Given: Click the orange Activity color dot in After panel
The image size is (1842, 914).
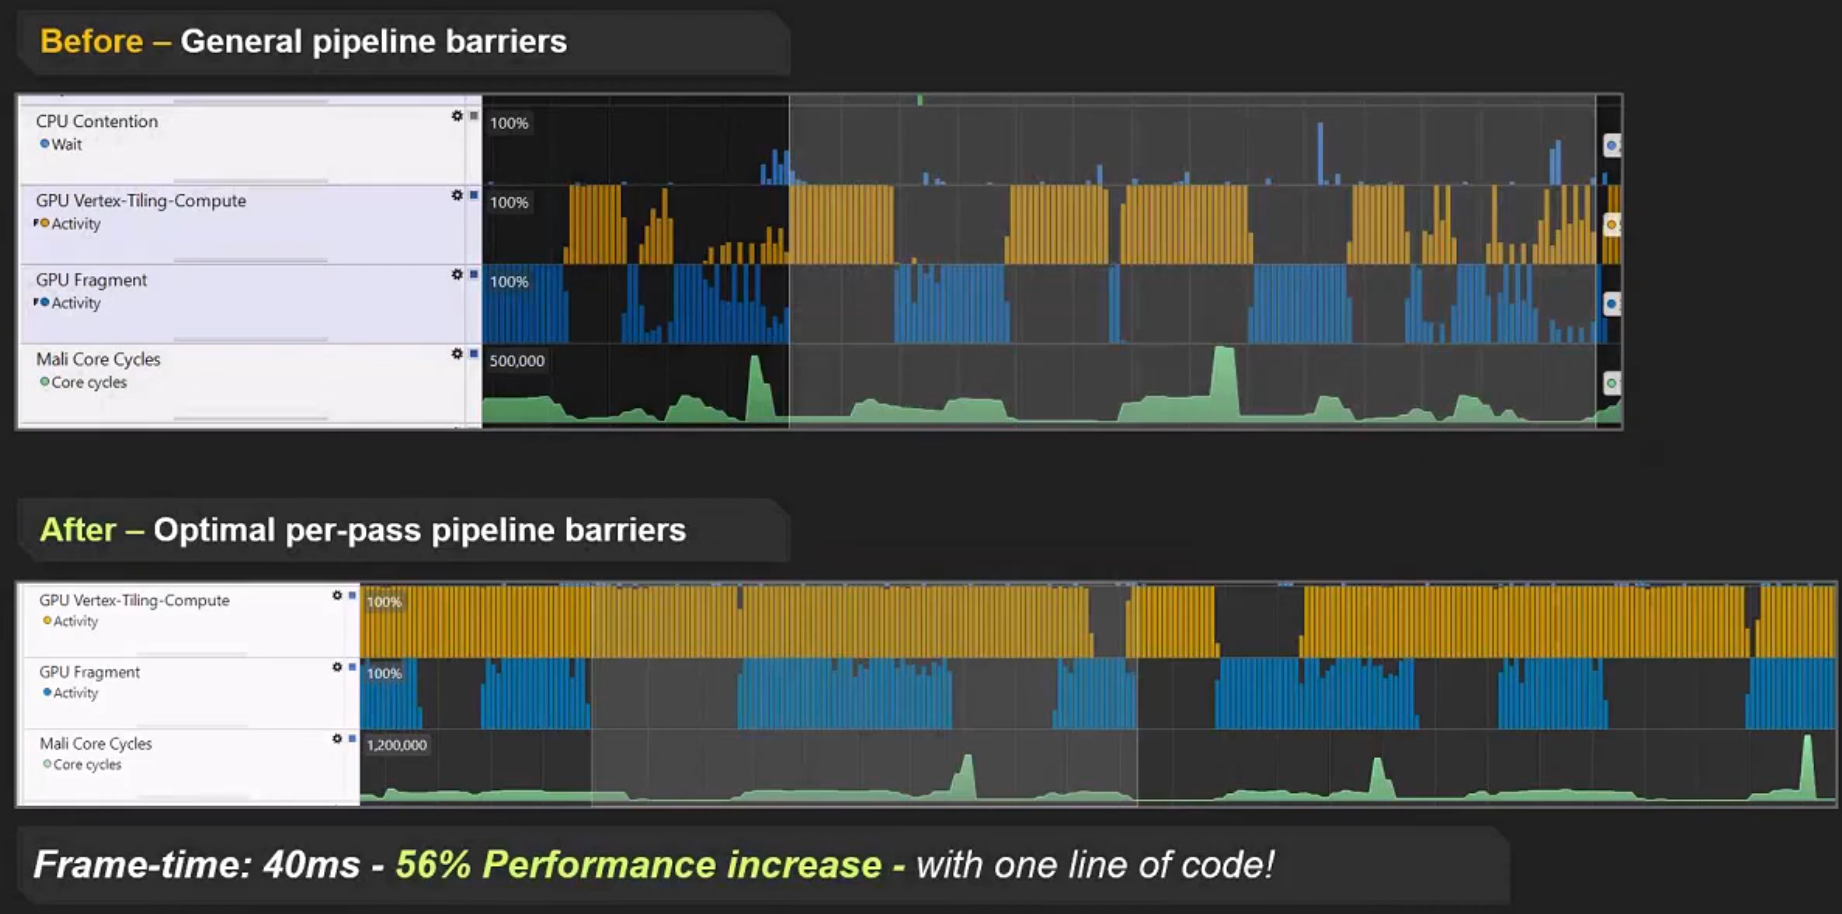Looking at the screenshot, I should pyautogui.click(x=47, y=621).
